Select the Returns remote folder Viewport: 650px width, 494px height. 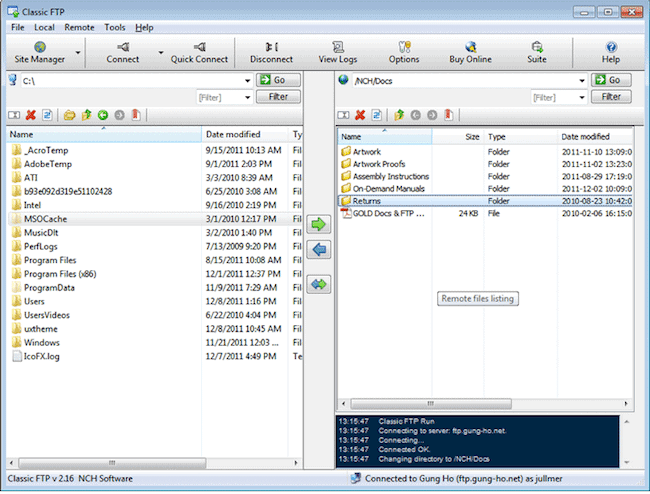(485, 201)
